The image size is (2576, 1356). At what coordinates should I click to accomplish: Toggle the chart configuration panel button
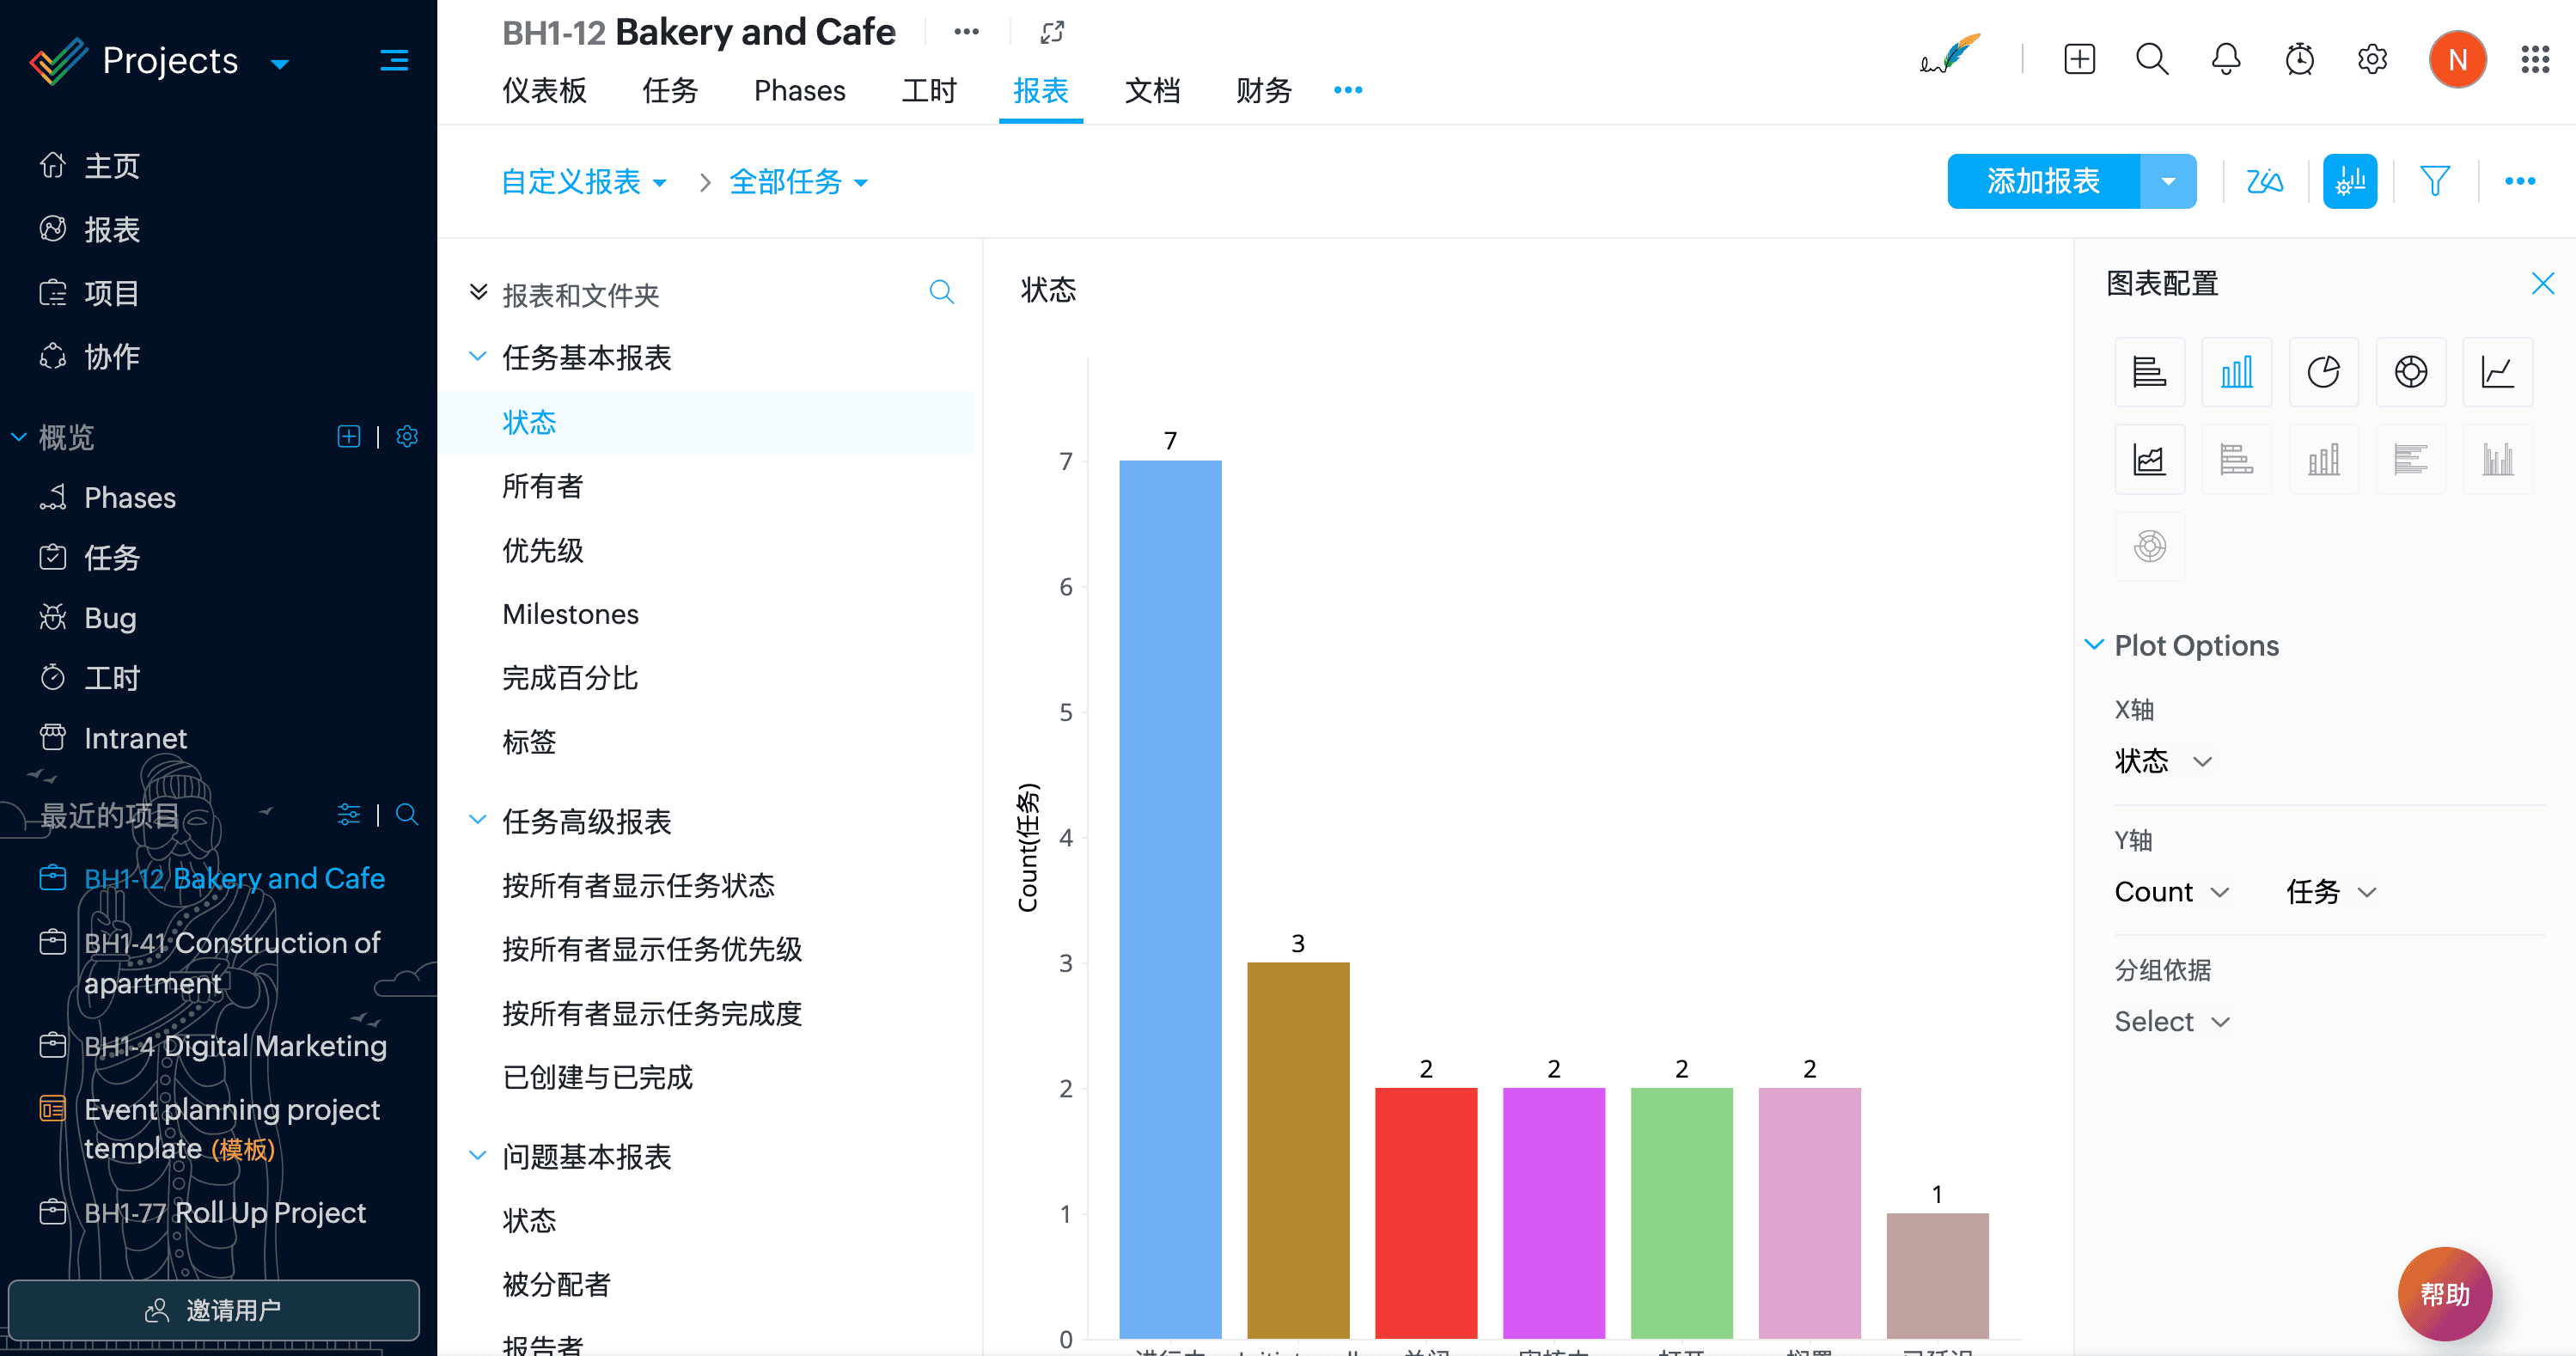pos(2349,181)
